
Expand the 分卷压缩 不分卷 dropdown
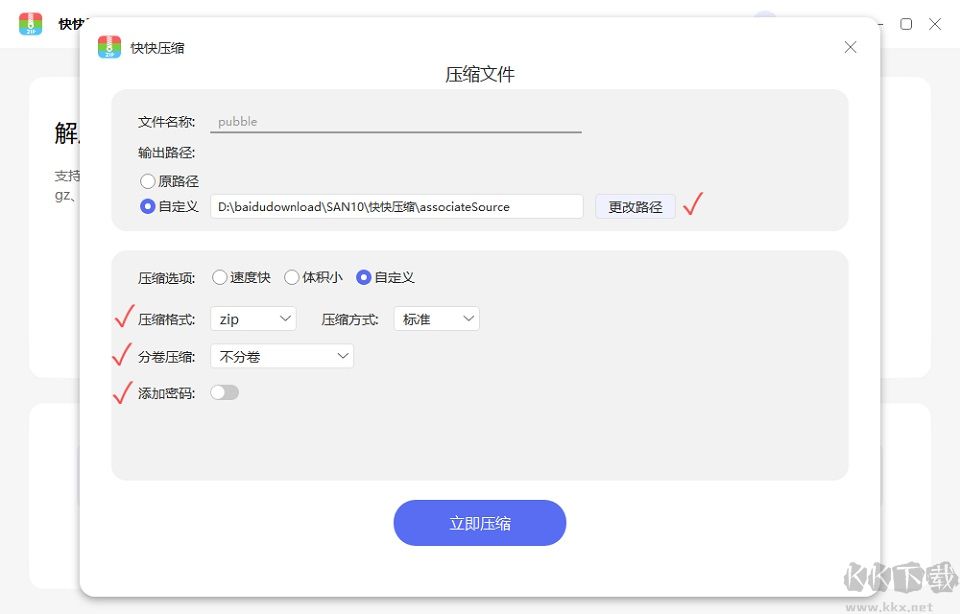281,355
